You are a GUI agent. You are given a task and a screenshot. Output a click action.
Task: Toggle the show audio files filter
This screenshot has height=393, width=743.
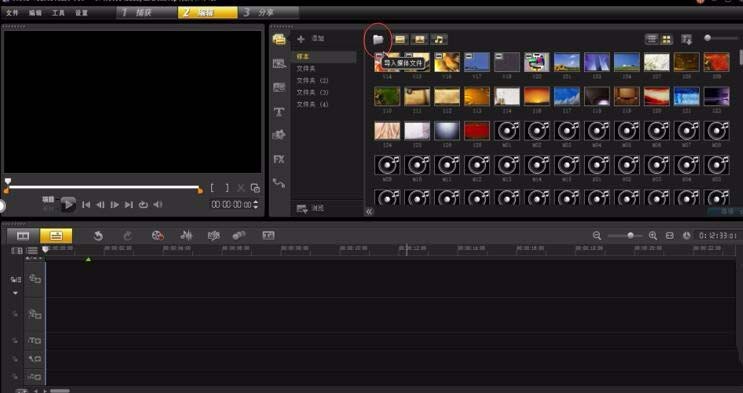pos(439,39)
